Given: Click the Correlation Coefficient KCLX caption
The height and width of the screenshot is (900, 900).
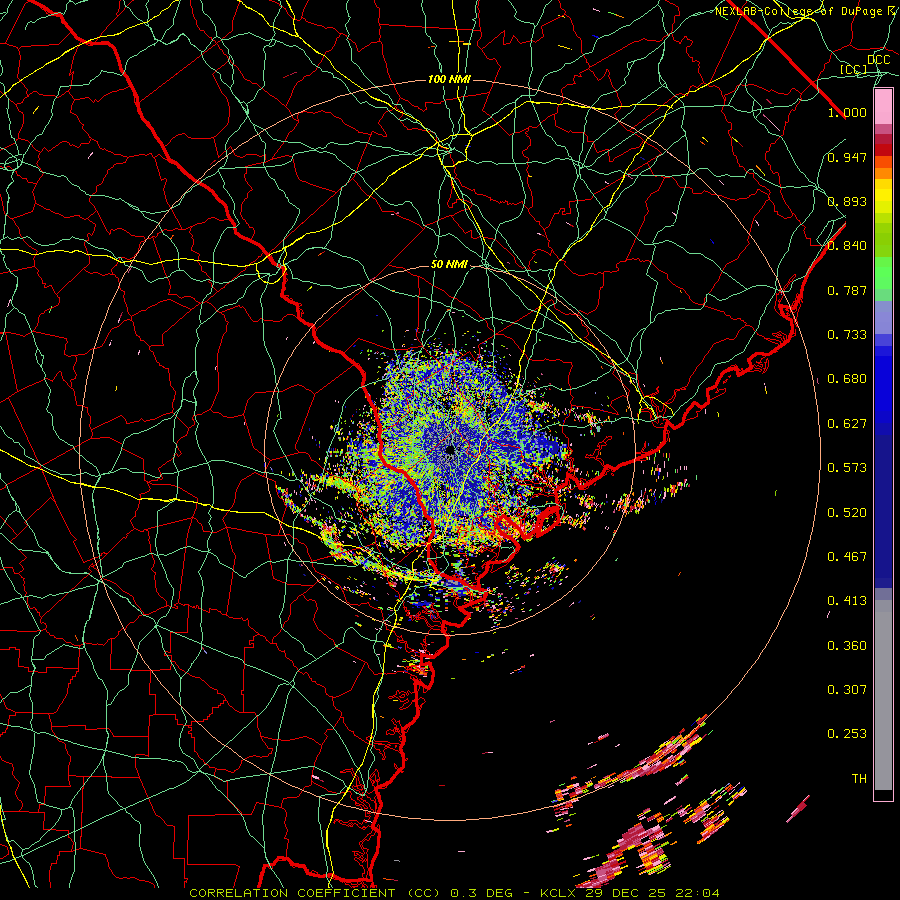Looking at the screenshot, I should coord(454,893).
